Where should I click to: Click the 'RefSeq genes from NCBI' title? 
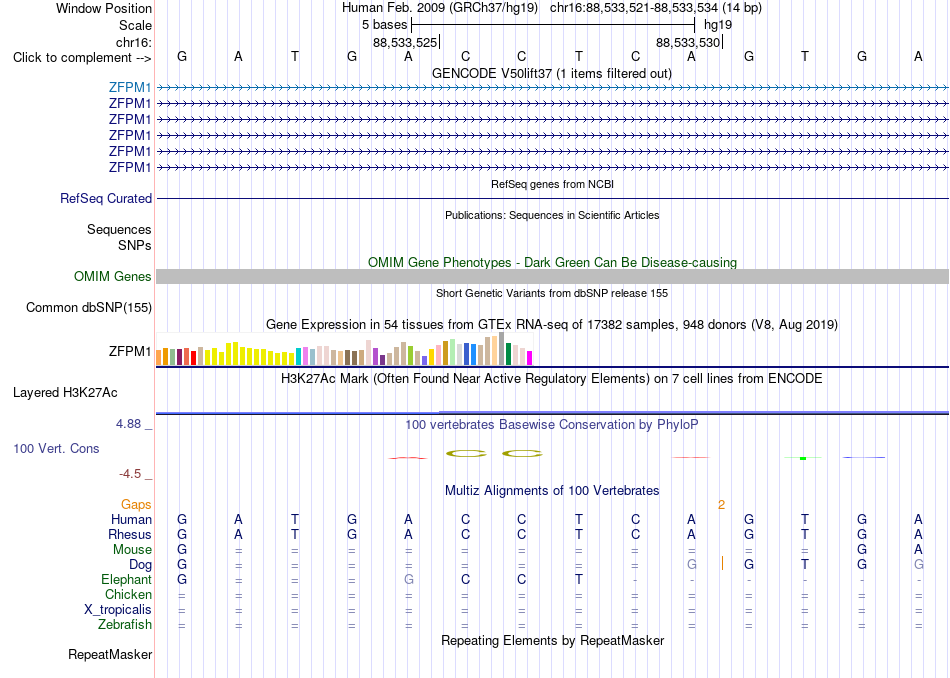552,184
